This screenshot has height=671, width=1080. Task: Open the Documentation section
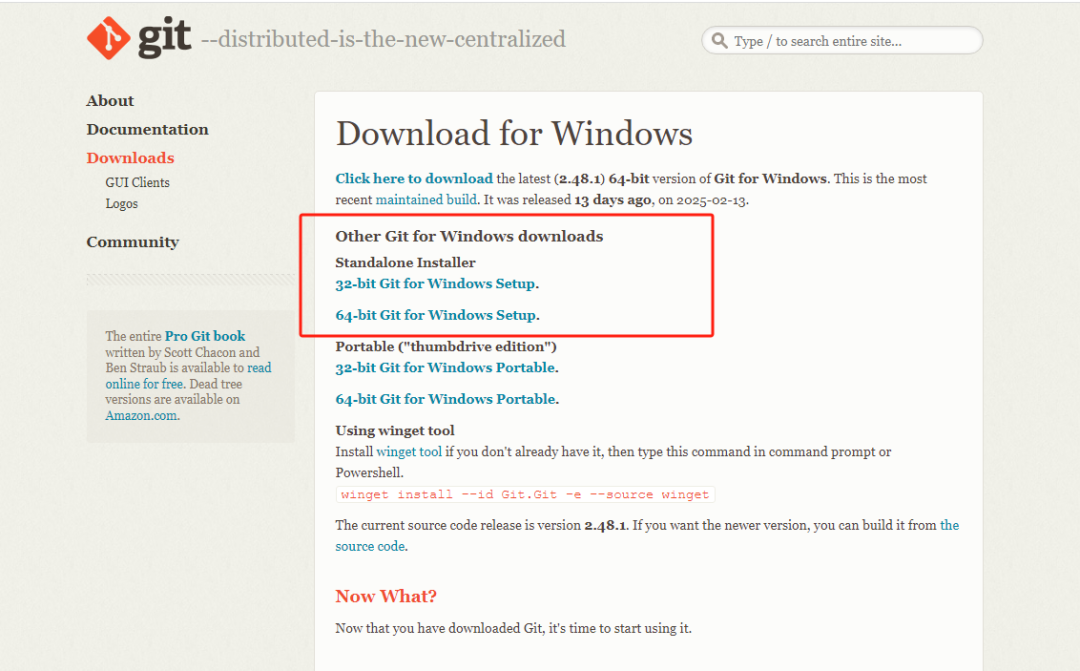[x=147, y=130]
